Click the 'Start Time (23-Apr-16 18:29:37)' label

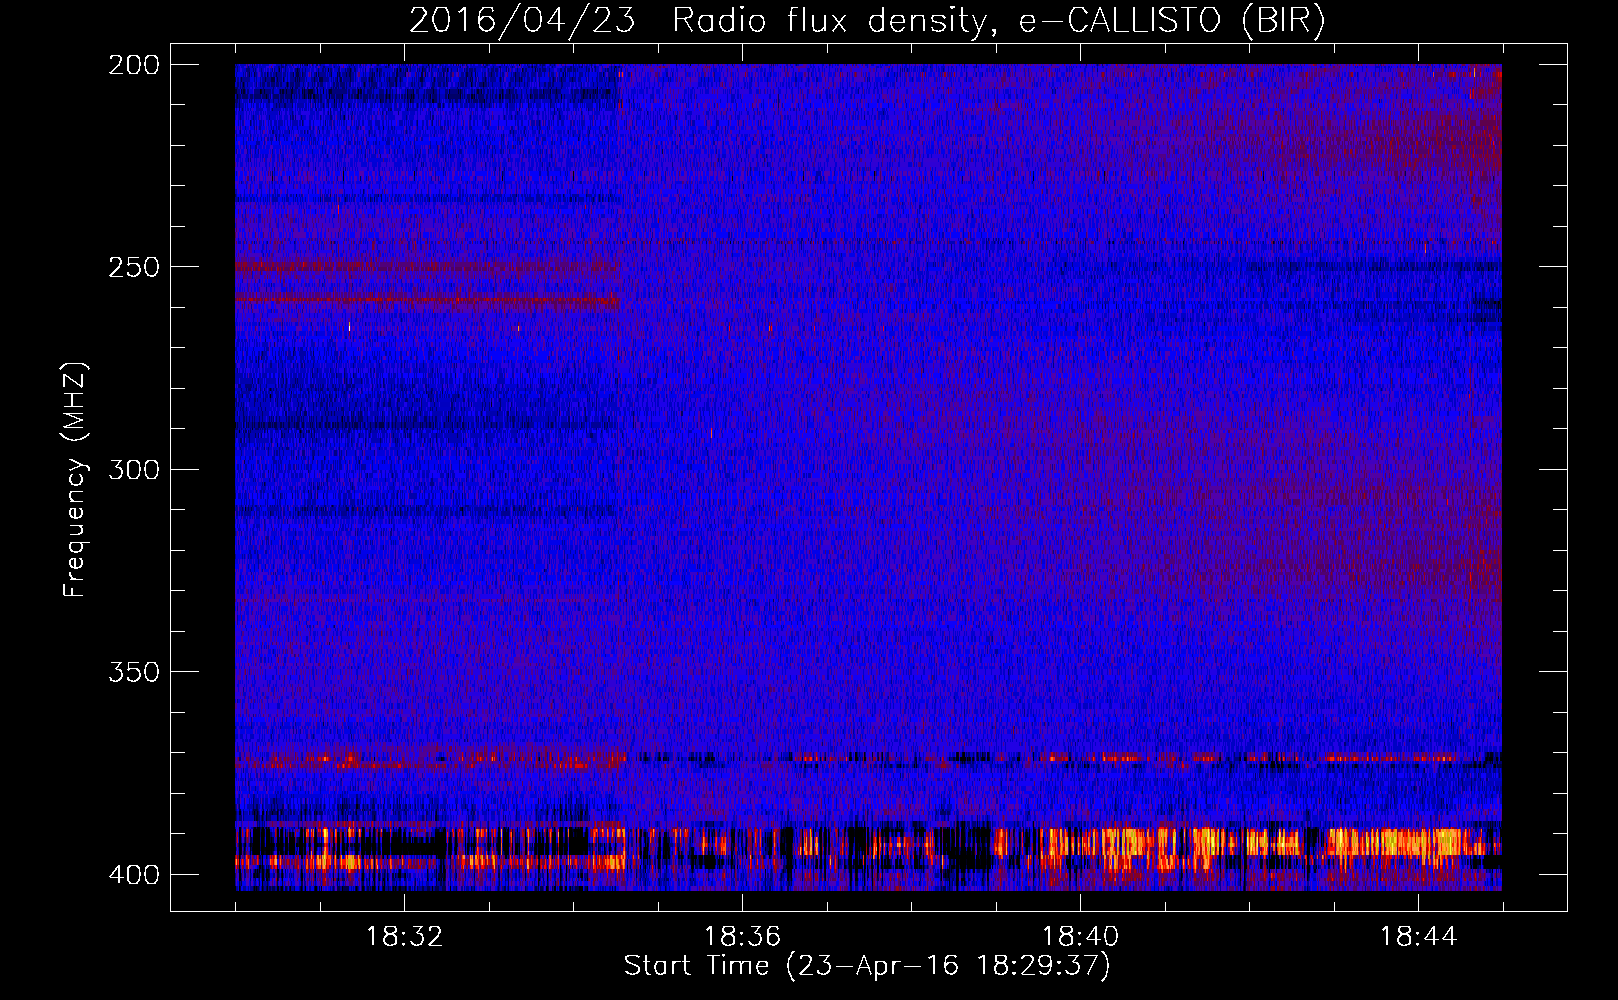point(867,966)
